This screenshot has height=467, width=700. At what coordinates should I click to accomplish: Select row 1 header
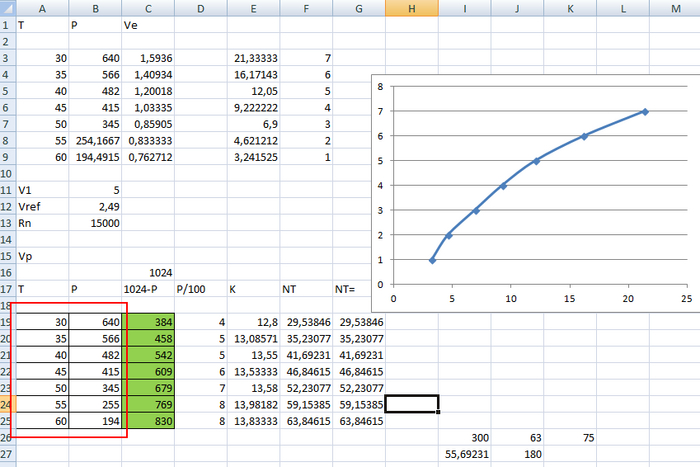(x=8, y=25)
